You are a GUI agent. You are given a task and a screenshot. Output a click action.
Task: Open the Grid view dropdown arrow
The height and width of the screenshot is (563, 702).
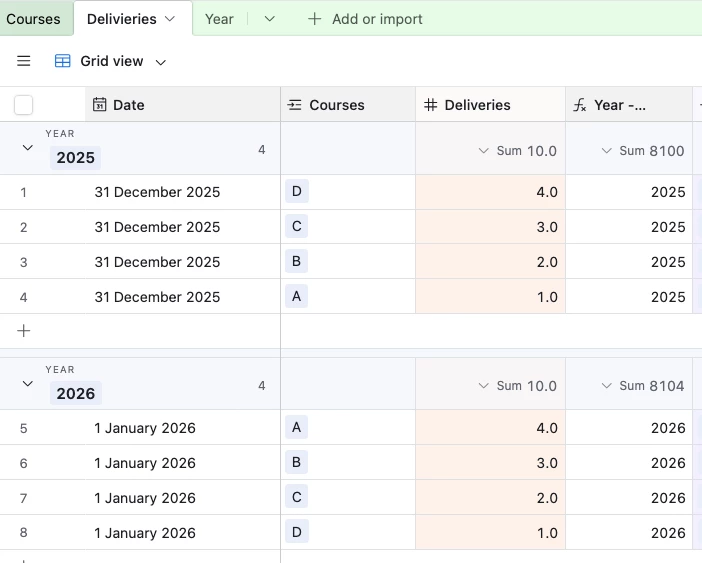161,62
